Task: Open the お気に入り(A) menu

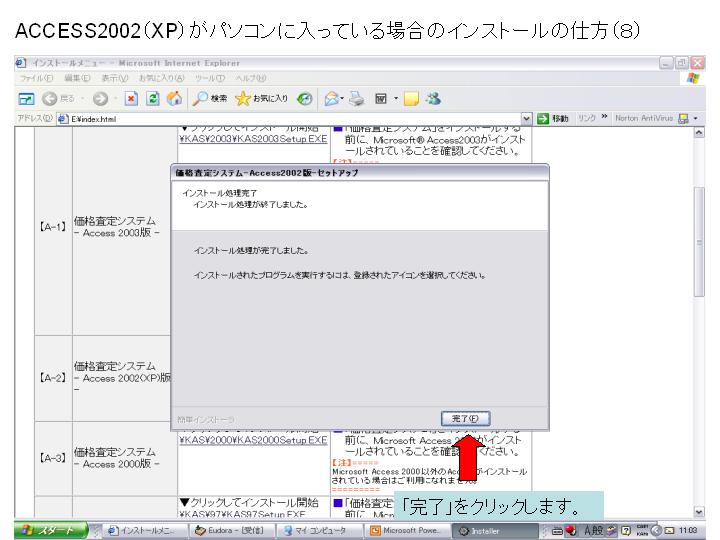Action: 162,79
